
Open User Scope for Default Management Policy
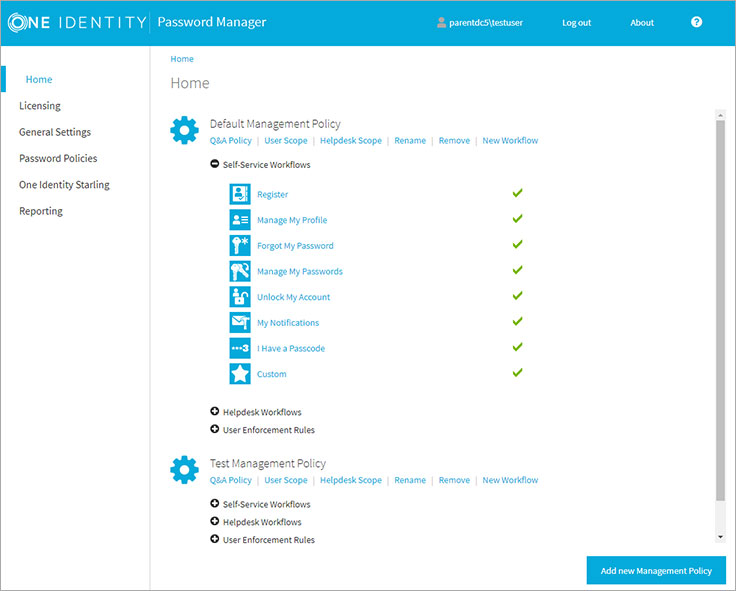click(x=286, y=140)
